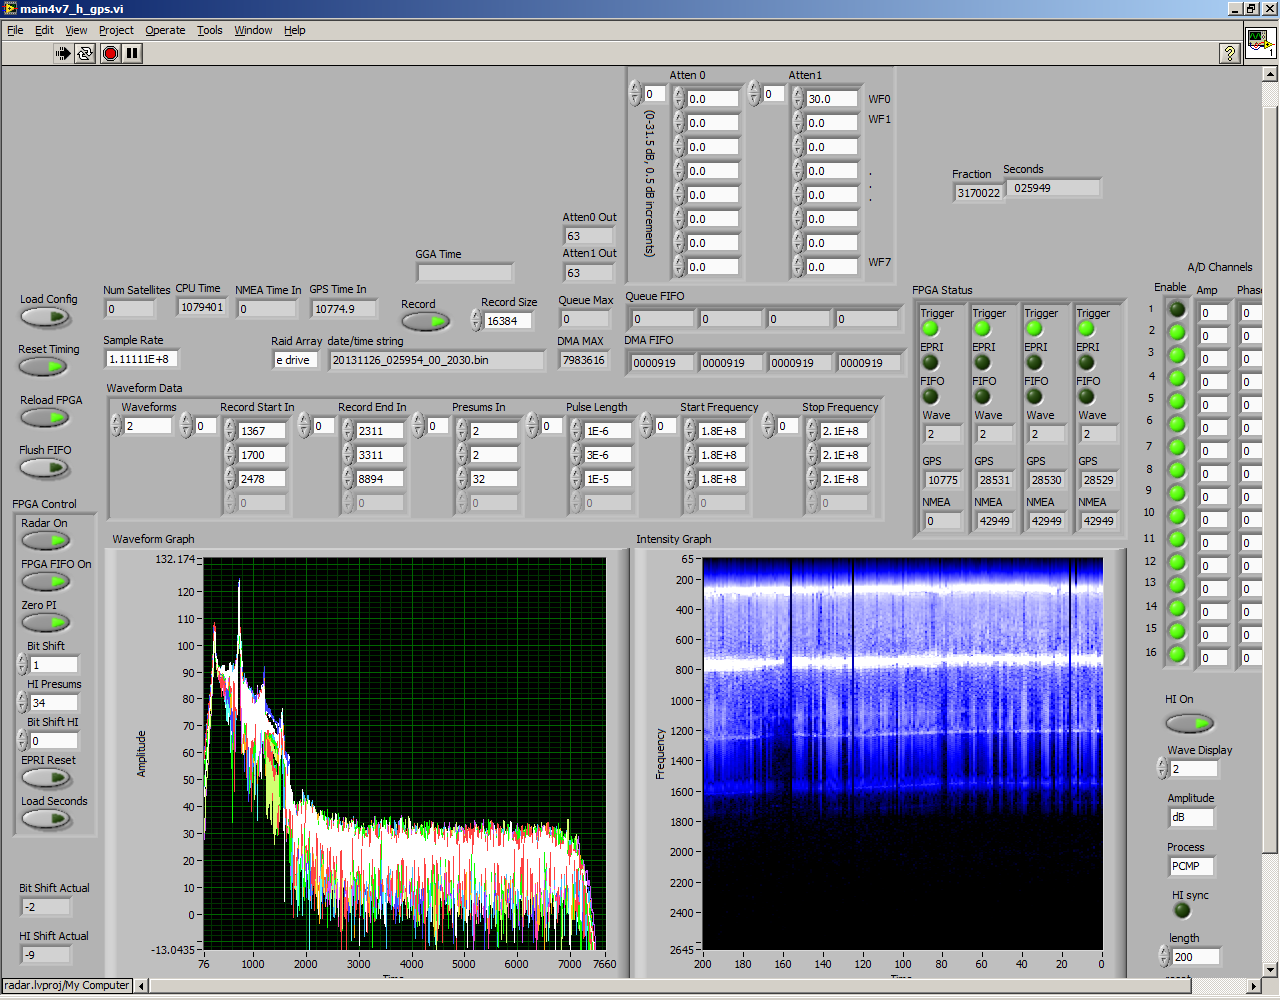This screenshot has height=1000, width=1280.
Task: Open the Amplitude dB selector
Action: click(1191, 818)
